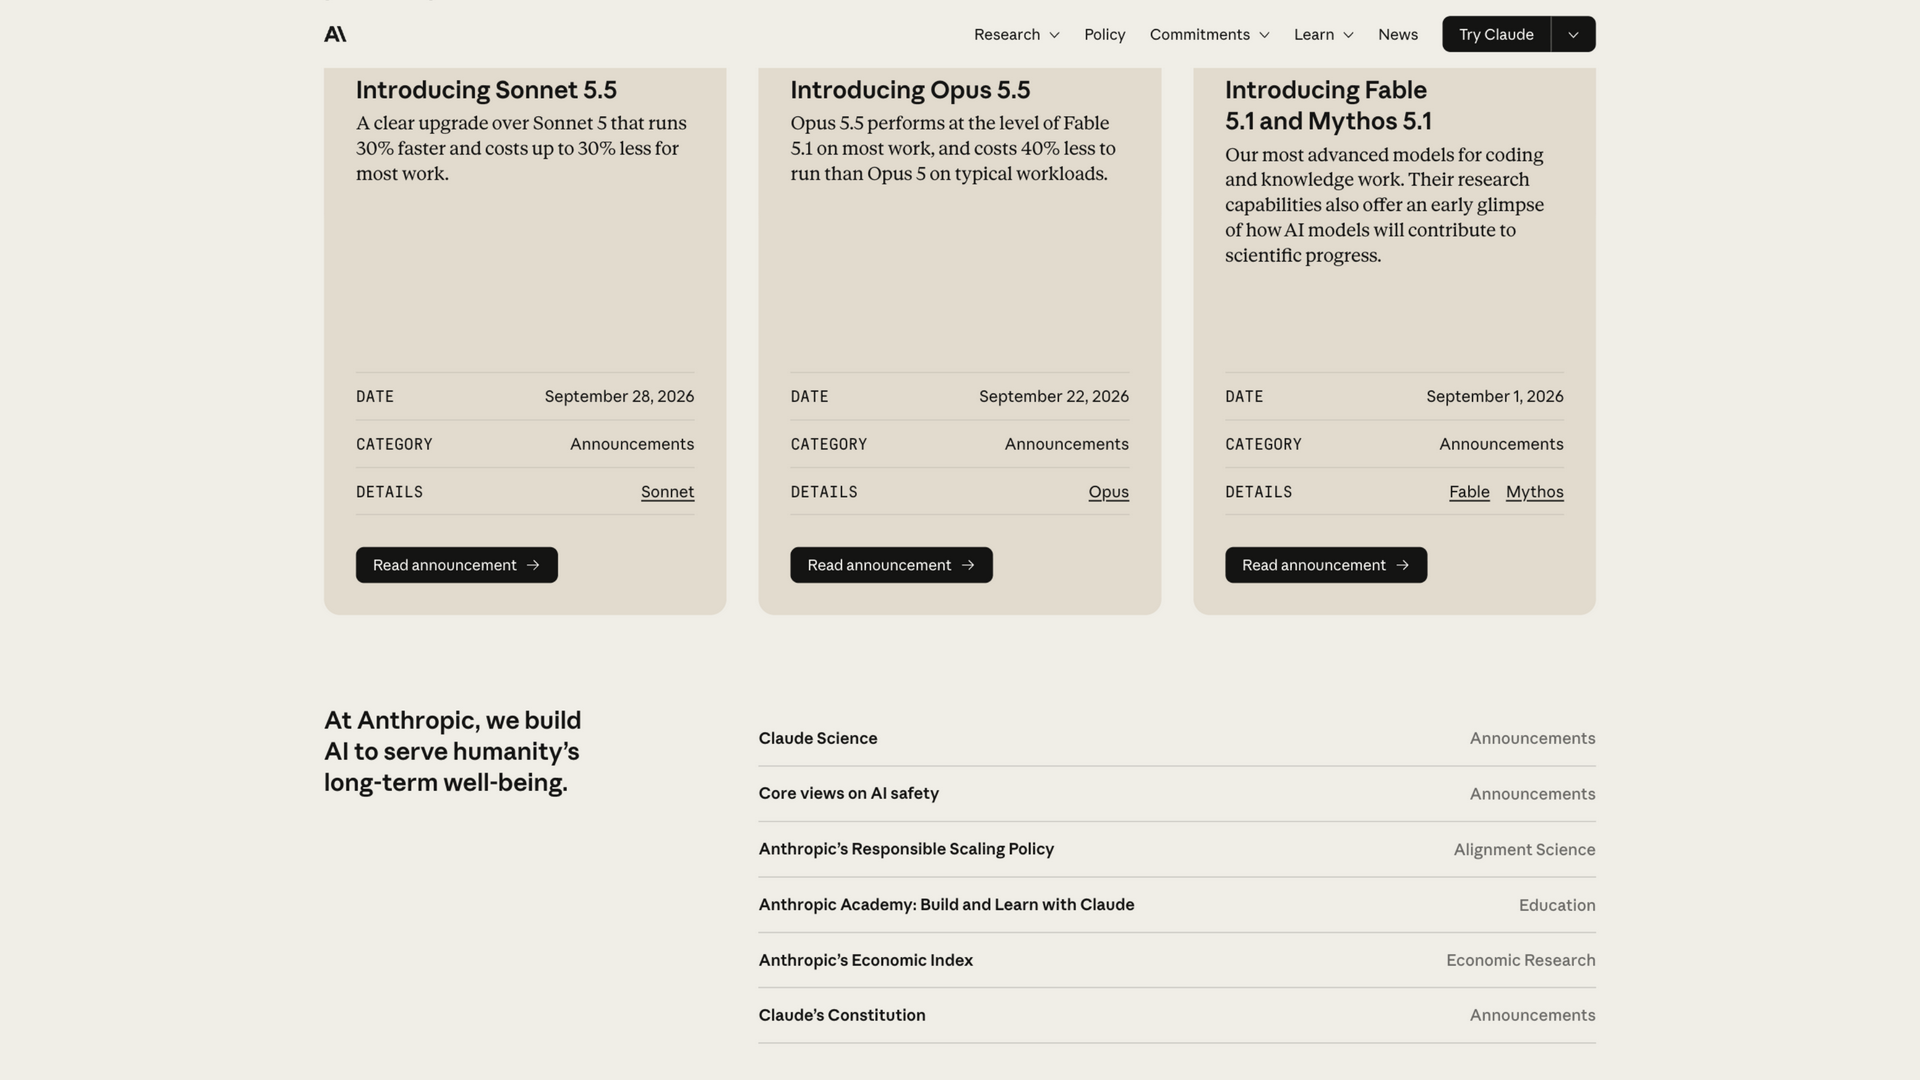Expand the Learn dropdown menu
1920x1080 pixels.
pyautogui.click(x=1323, y=34)
